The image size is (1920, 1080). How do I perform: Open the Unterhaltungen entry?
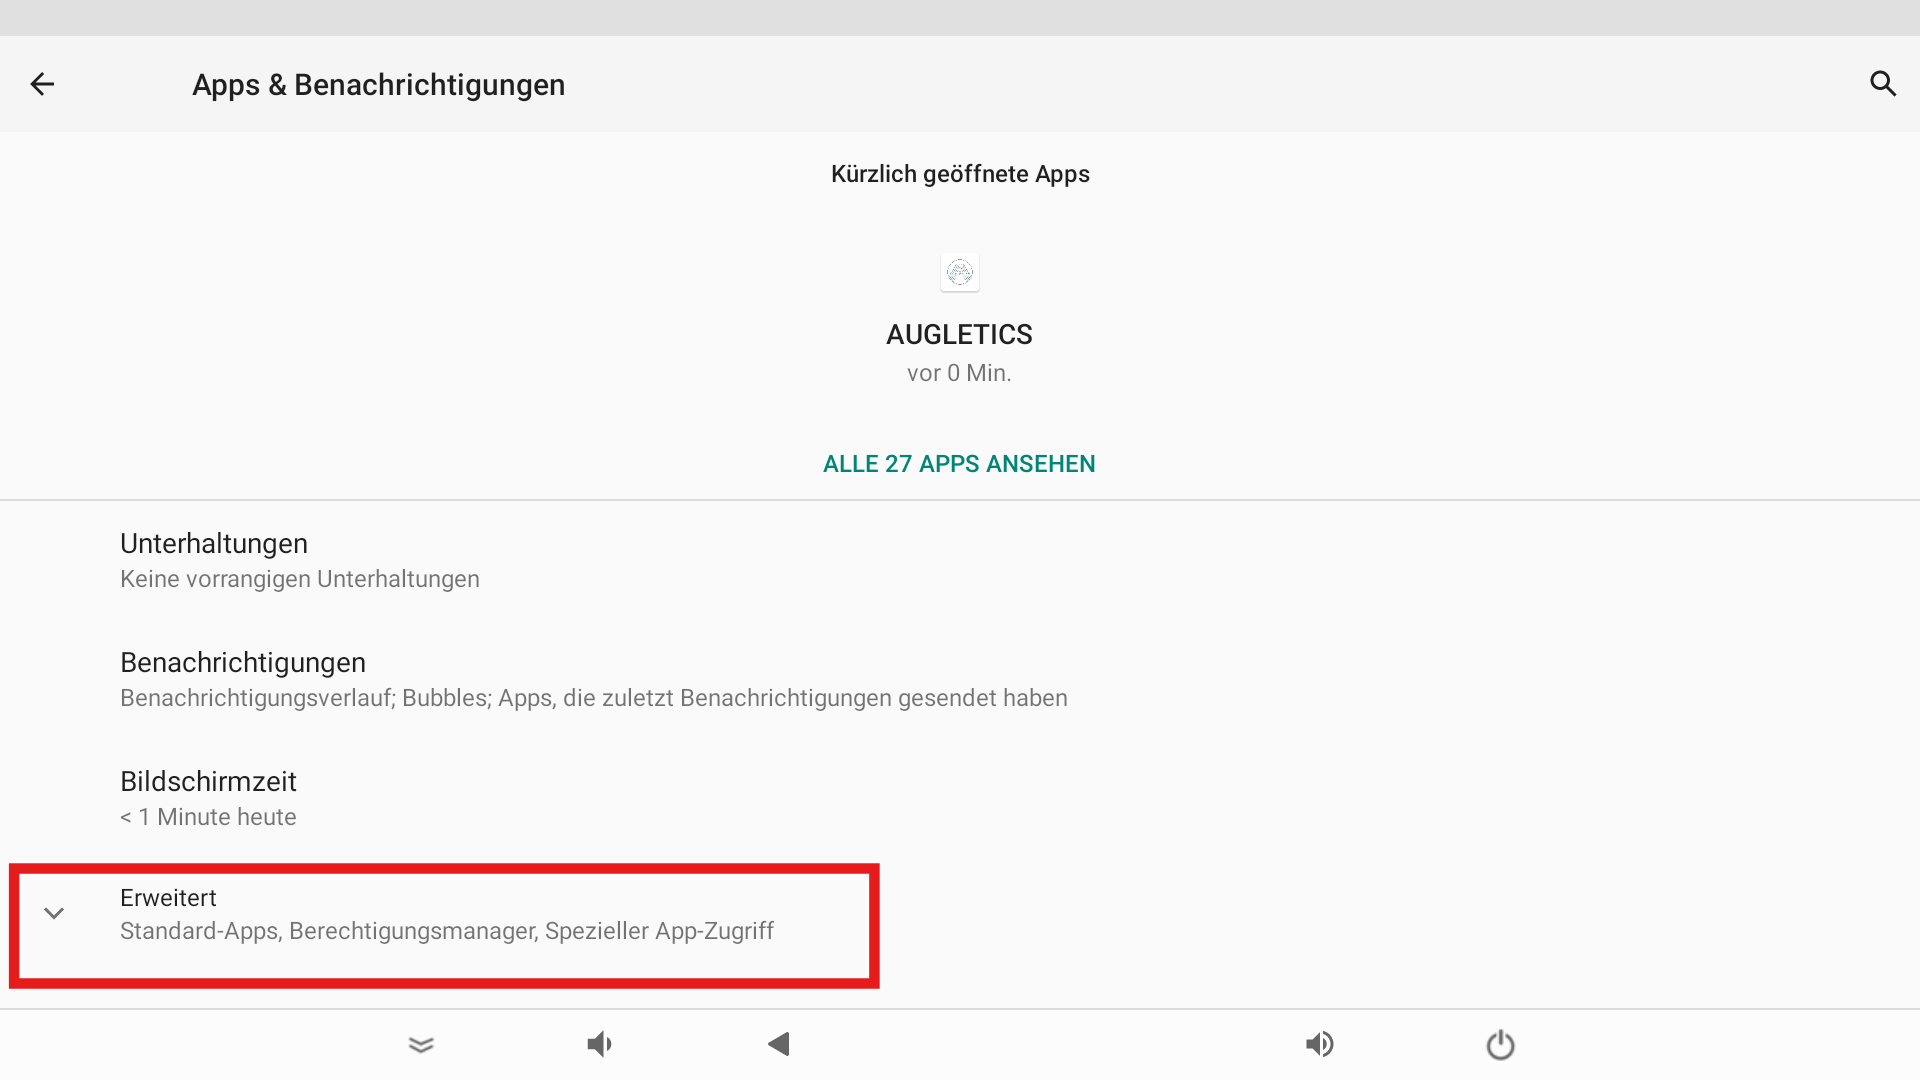960,560
